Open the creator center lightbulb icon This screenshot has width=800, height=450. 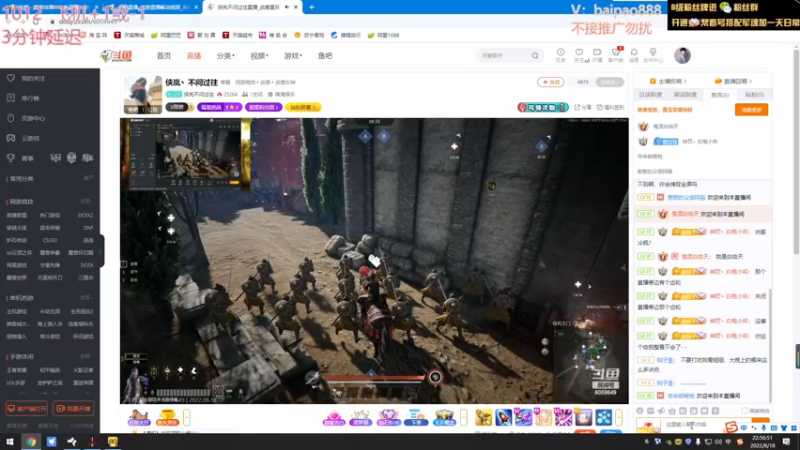(x=653, y=55)
